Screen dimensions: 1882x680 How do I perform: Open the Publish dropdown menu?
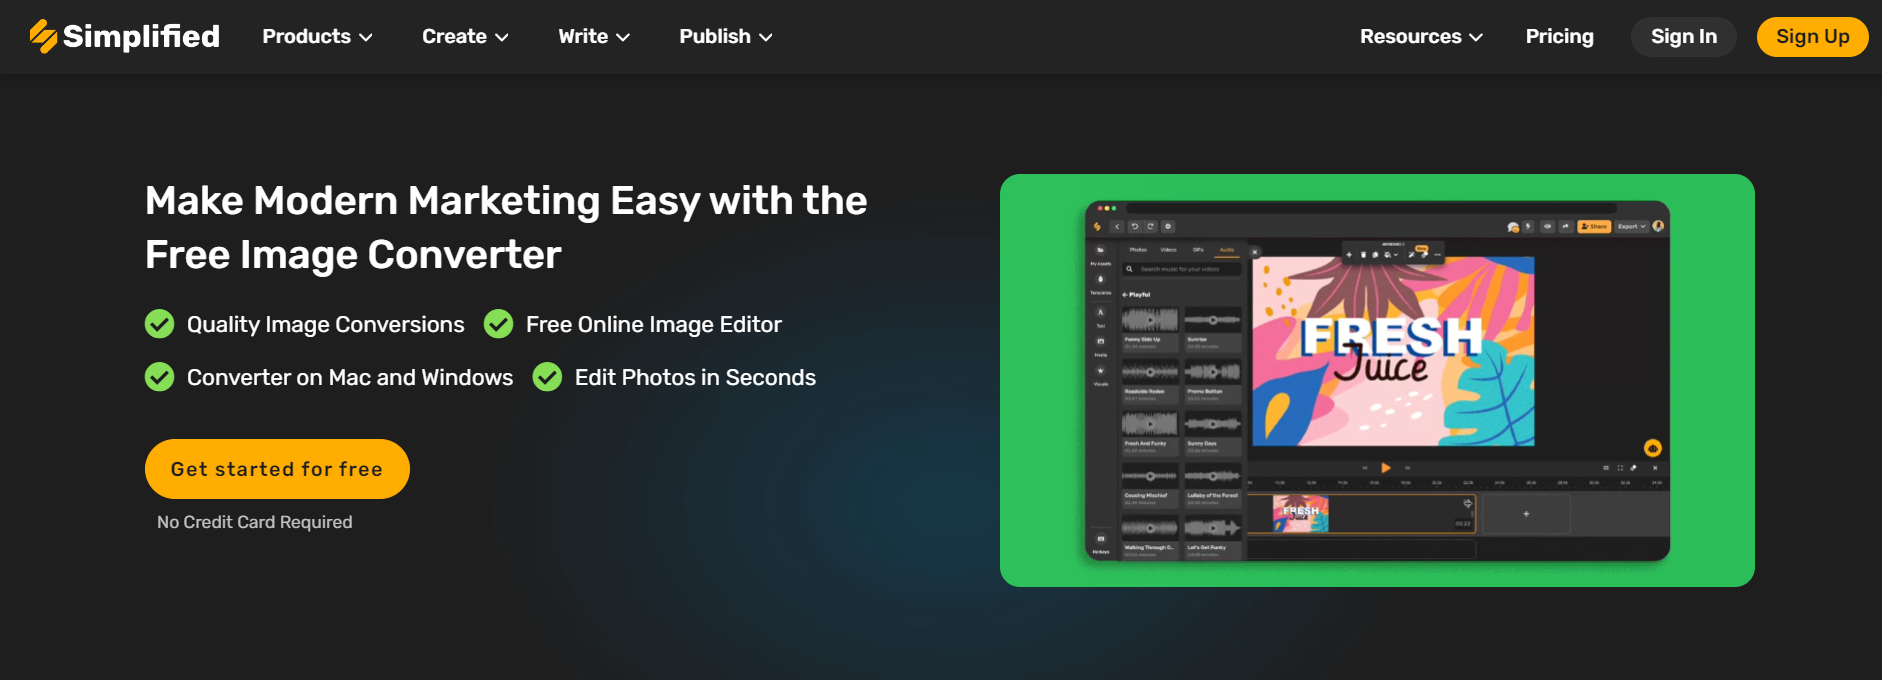[726, 36]
